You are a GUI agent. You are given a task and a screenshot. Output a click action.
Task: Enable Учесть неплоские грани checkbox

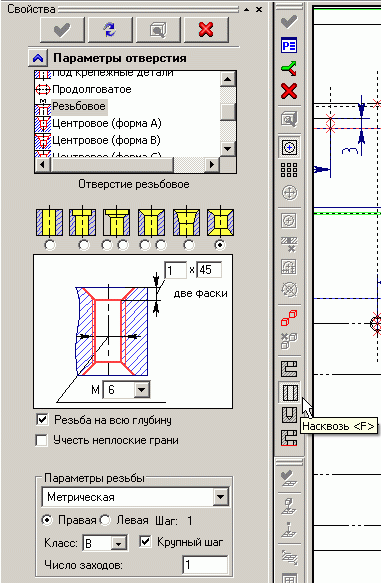pyautogui.click(x=42, y=441)
